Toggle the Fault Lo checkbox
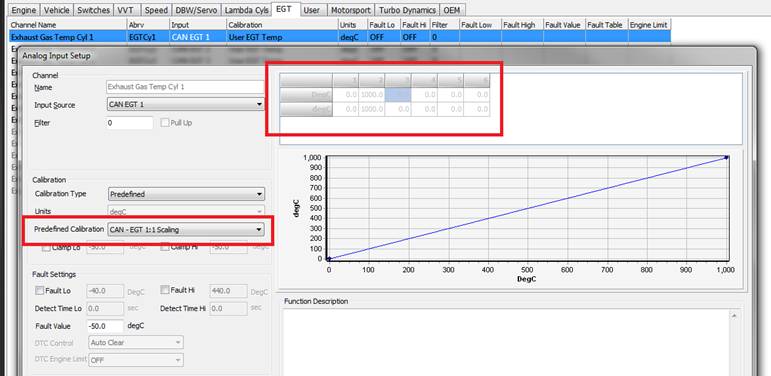This screenshot has width=771, height=376. point(40,290)
